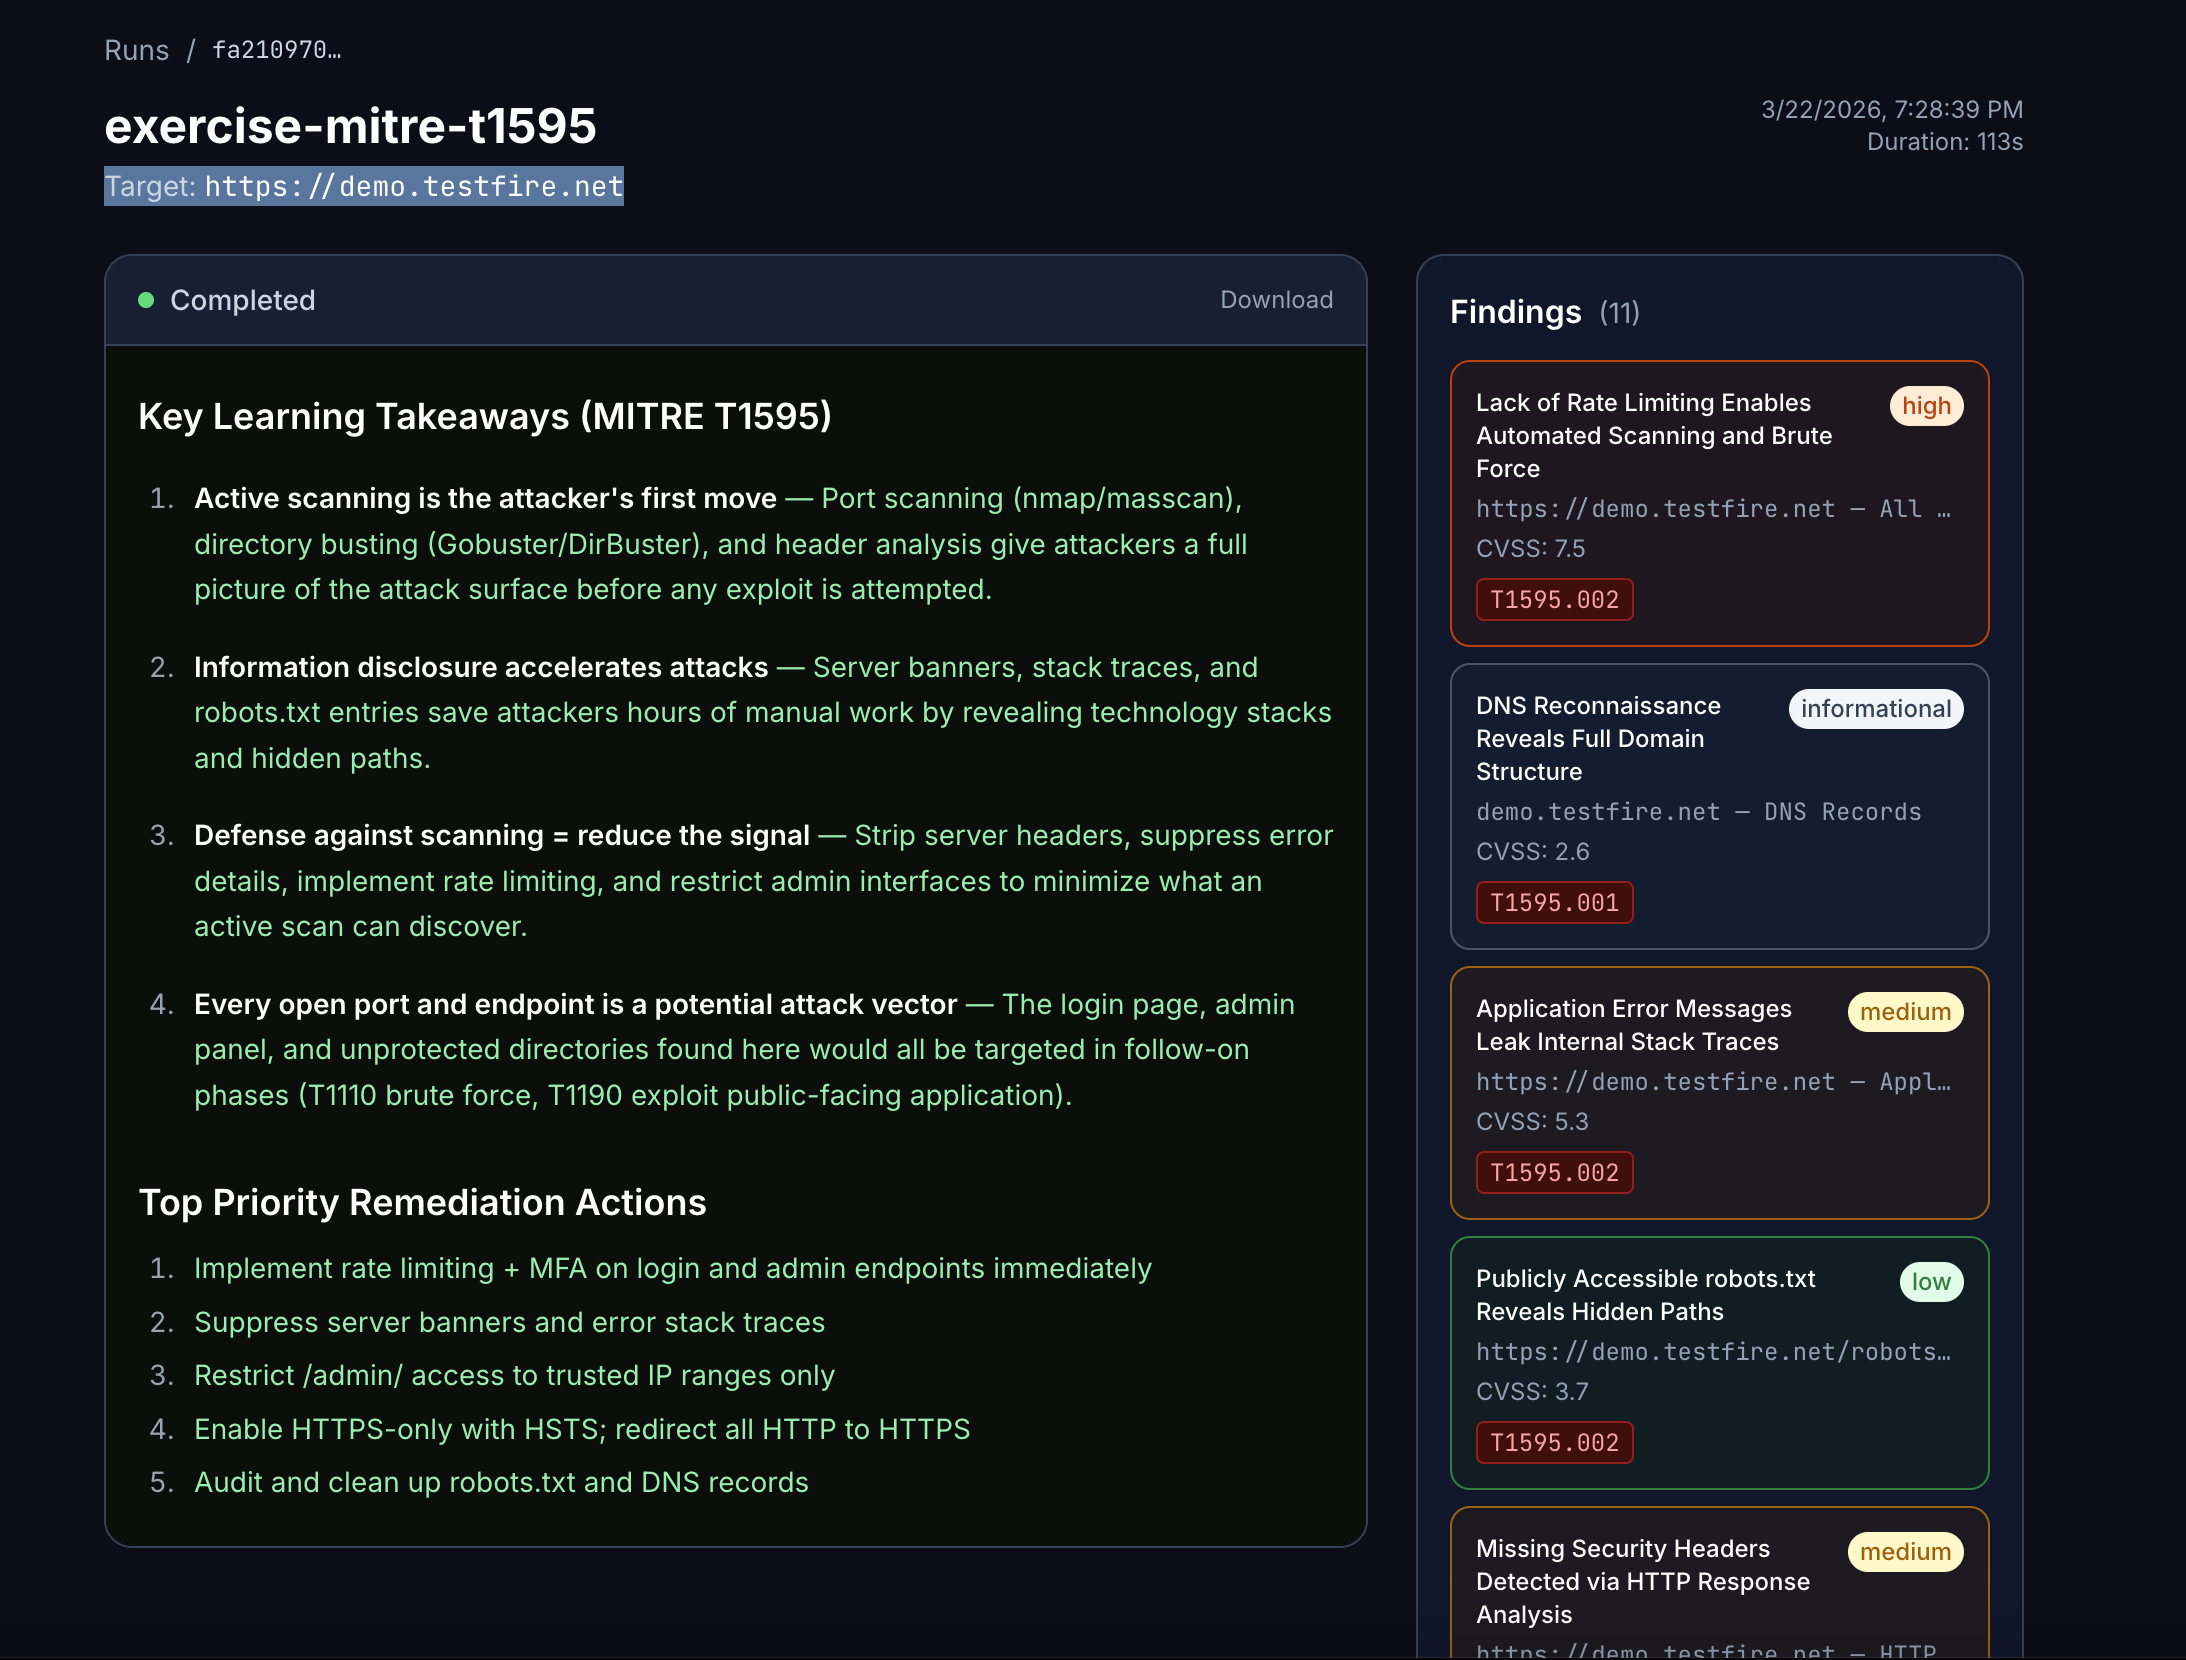Open the Lack of Rate Limiting finding card
Screen dimensions: 2186x1660
(x=1720, y=503)
